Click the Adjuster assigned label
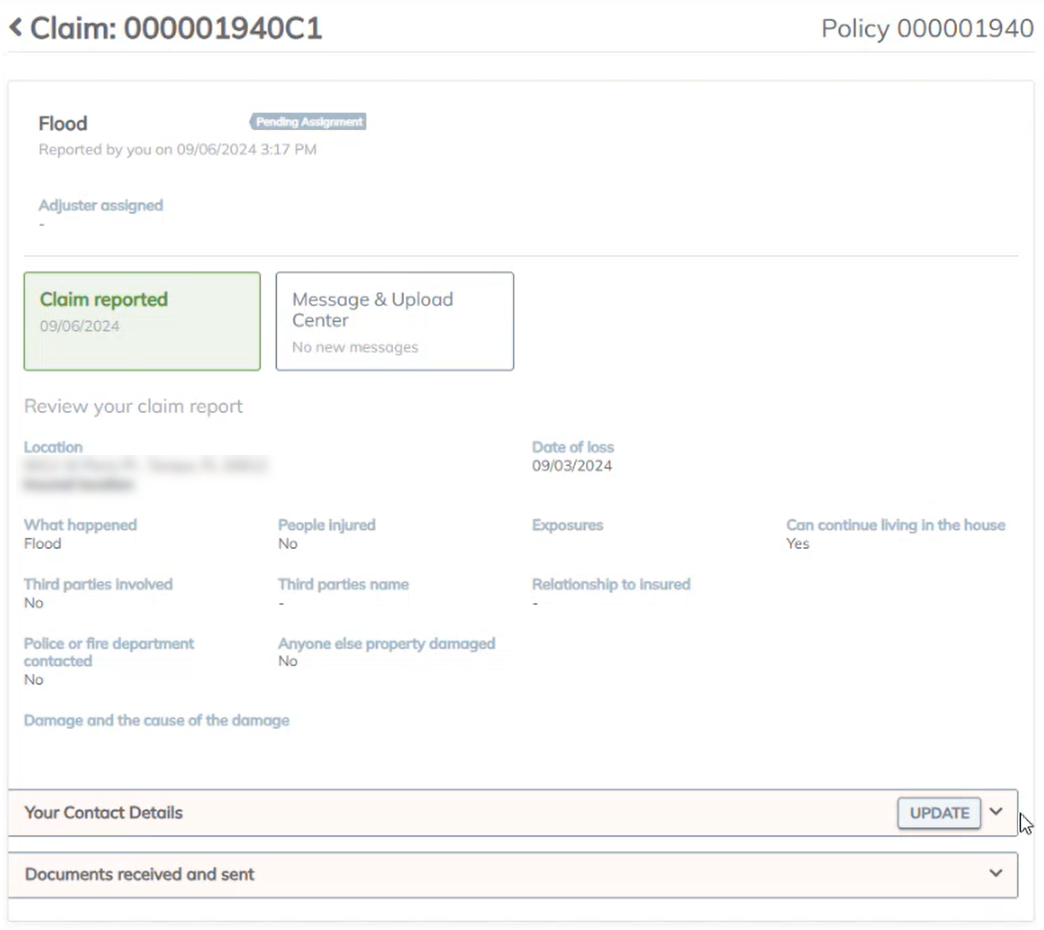The image size is (1044, 930). pos(100,205)
